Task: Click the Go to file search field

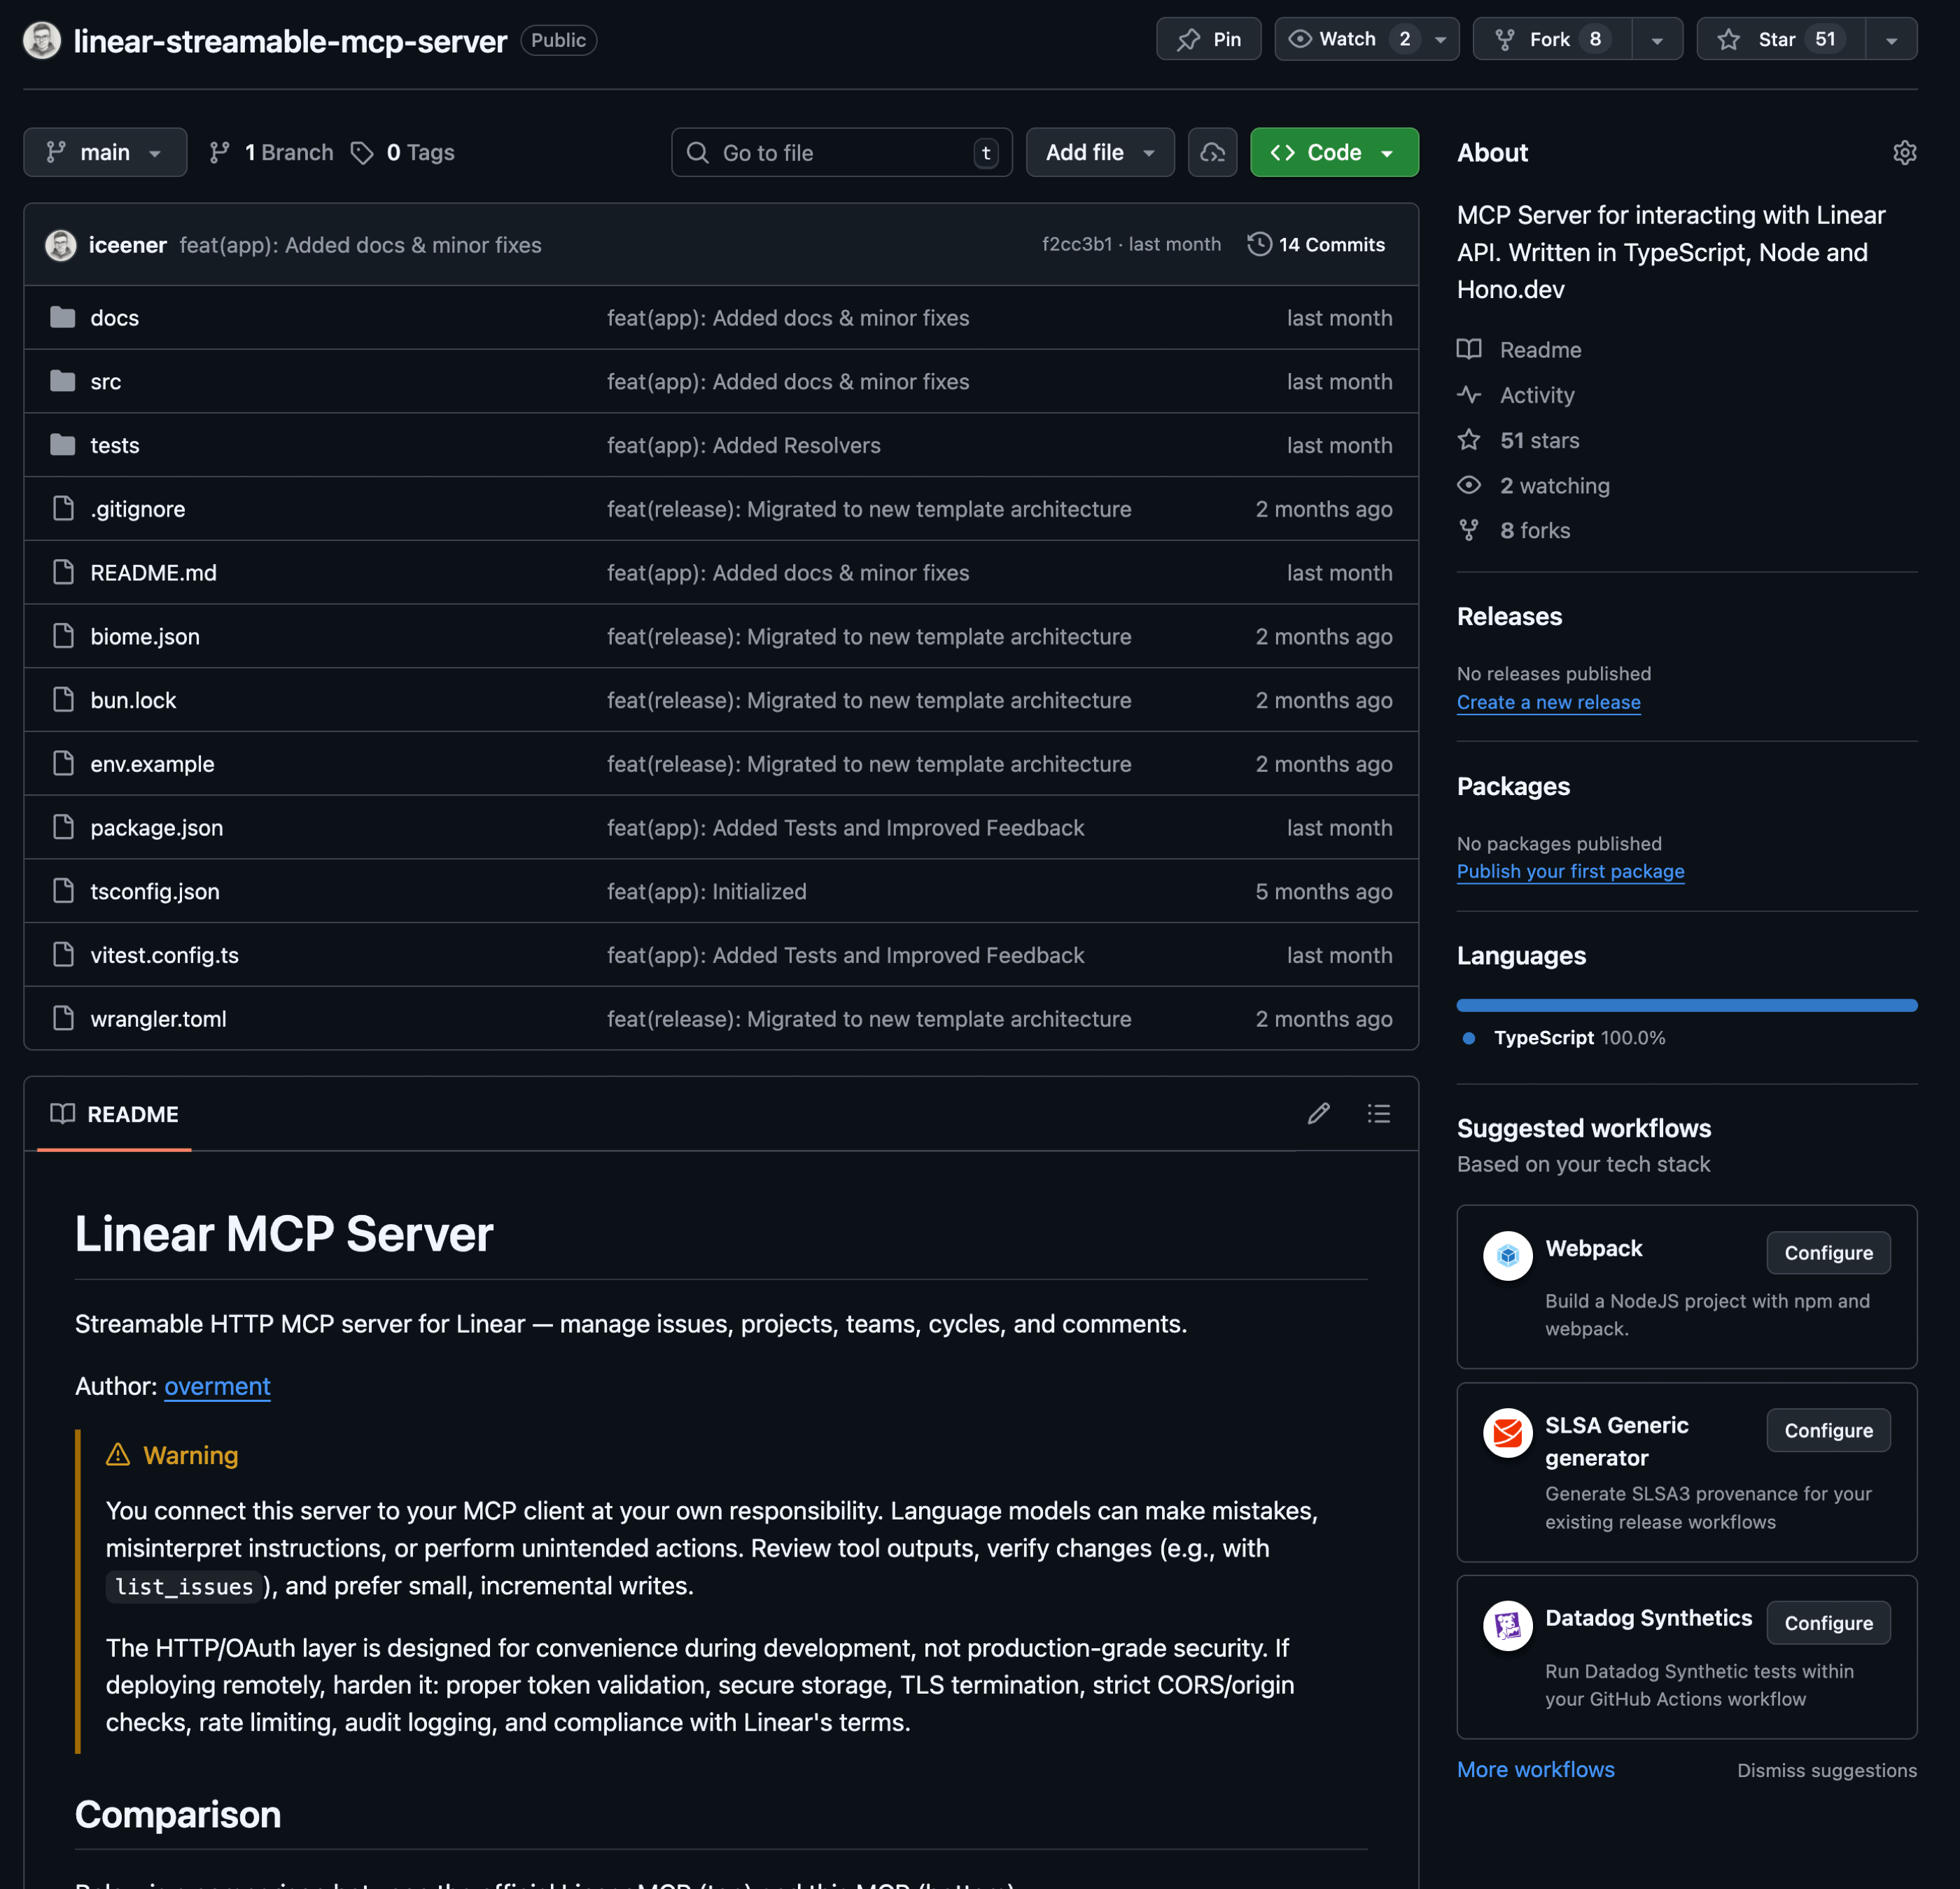Action: coord(840,153)
